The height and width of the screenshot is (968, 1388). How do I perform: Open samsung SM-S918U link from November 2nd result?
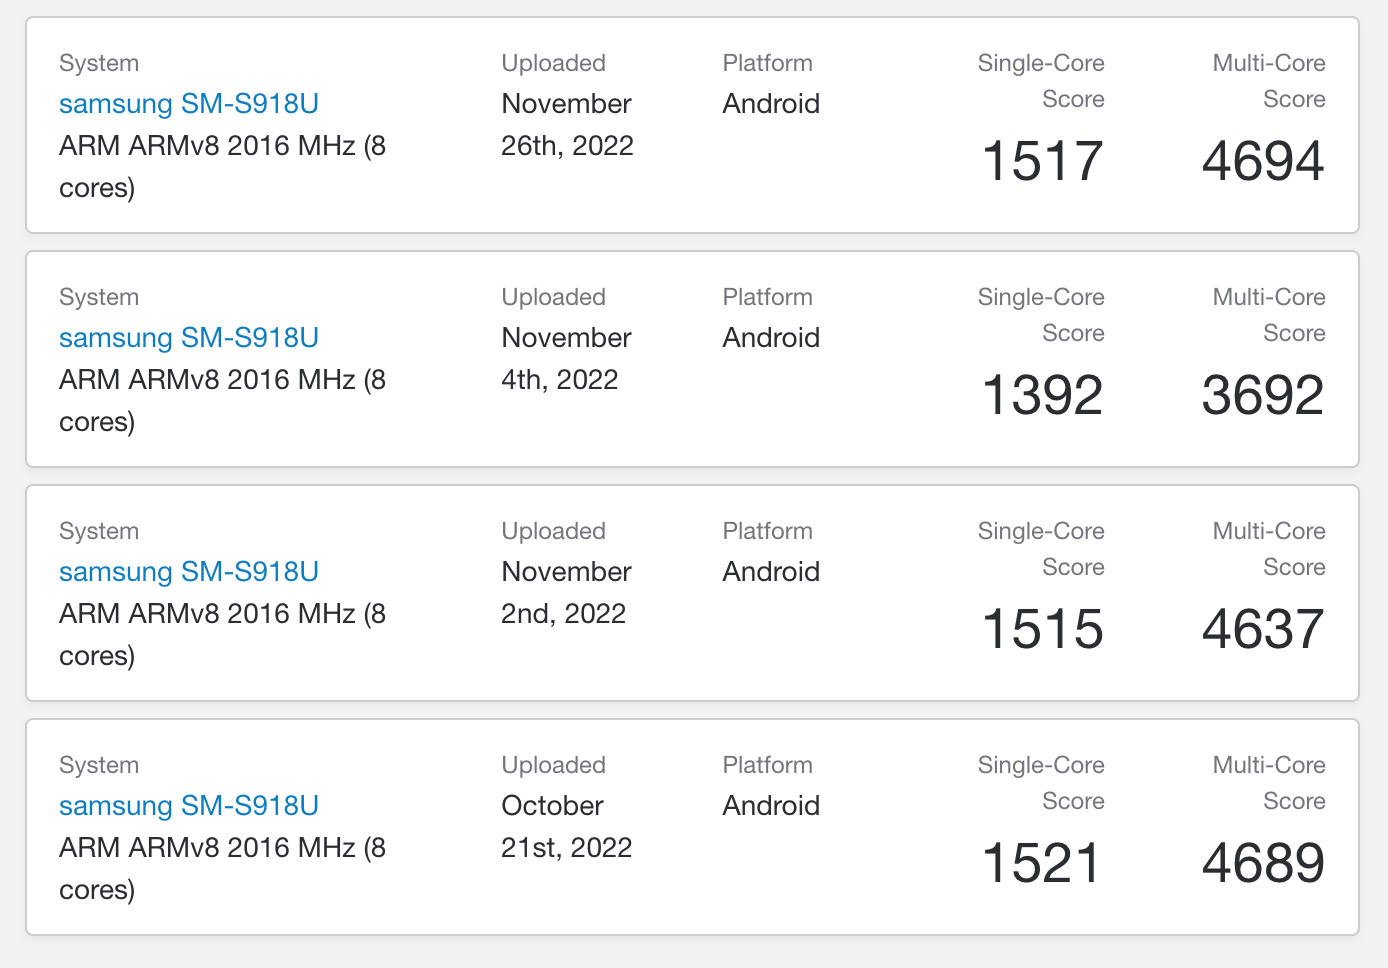click(x=189, y=572)
